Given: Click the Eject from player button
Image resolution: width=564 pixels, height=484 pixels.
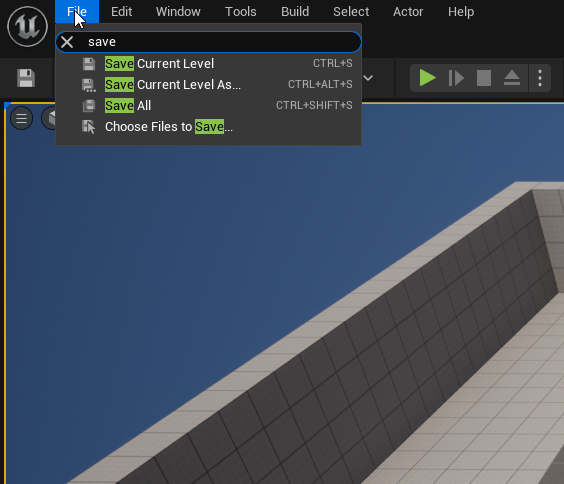Looking at the screenshot, I should point(512,78).
